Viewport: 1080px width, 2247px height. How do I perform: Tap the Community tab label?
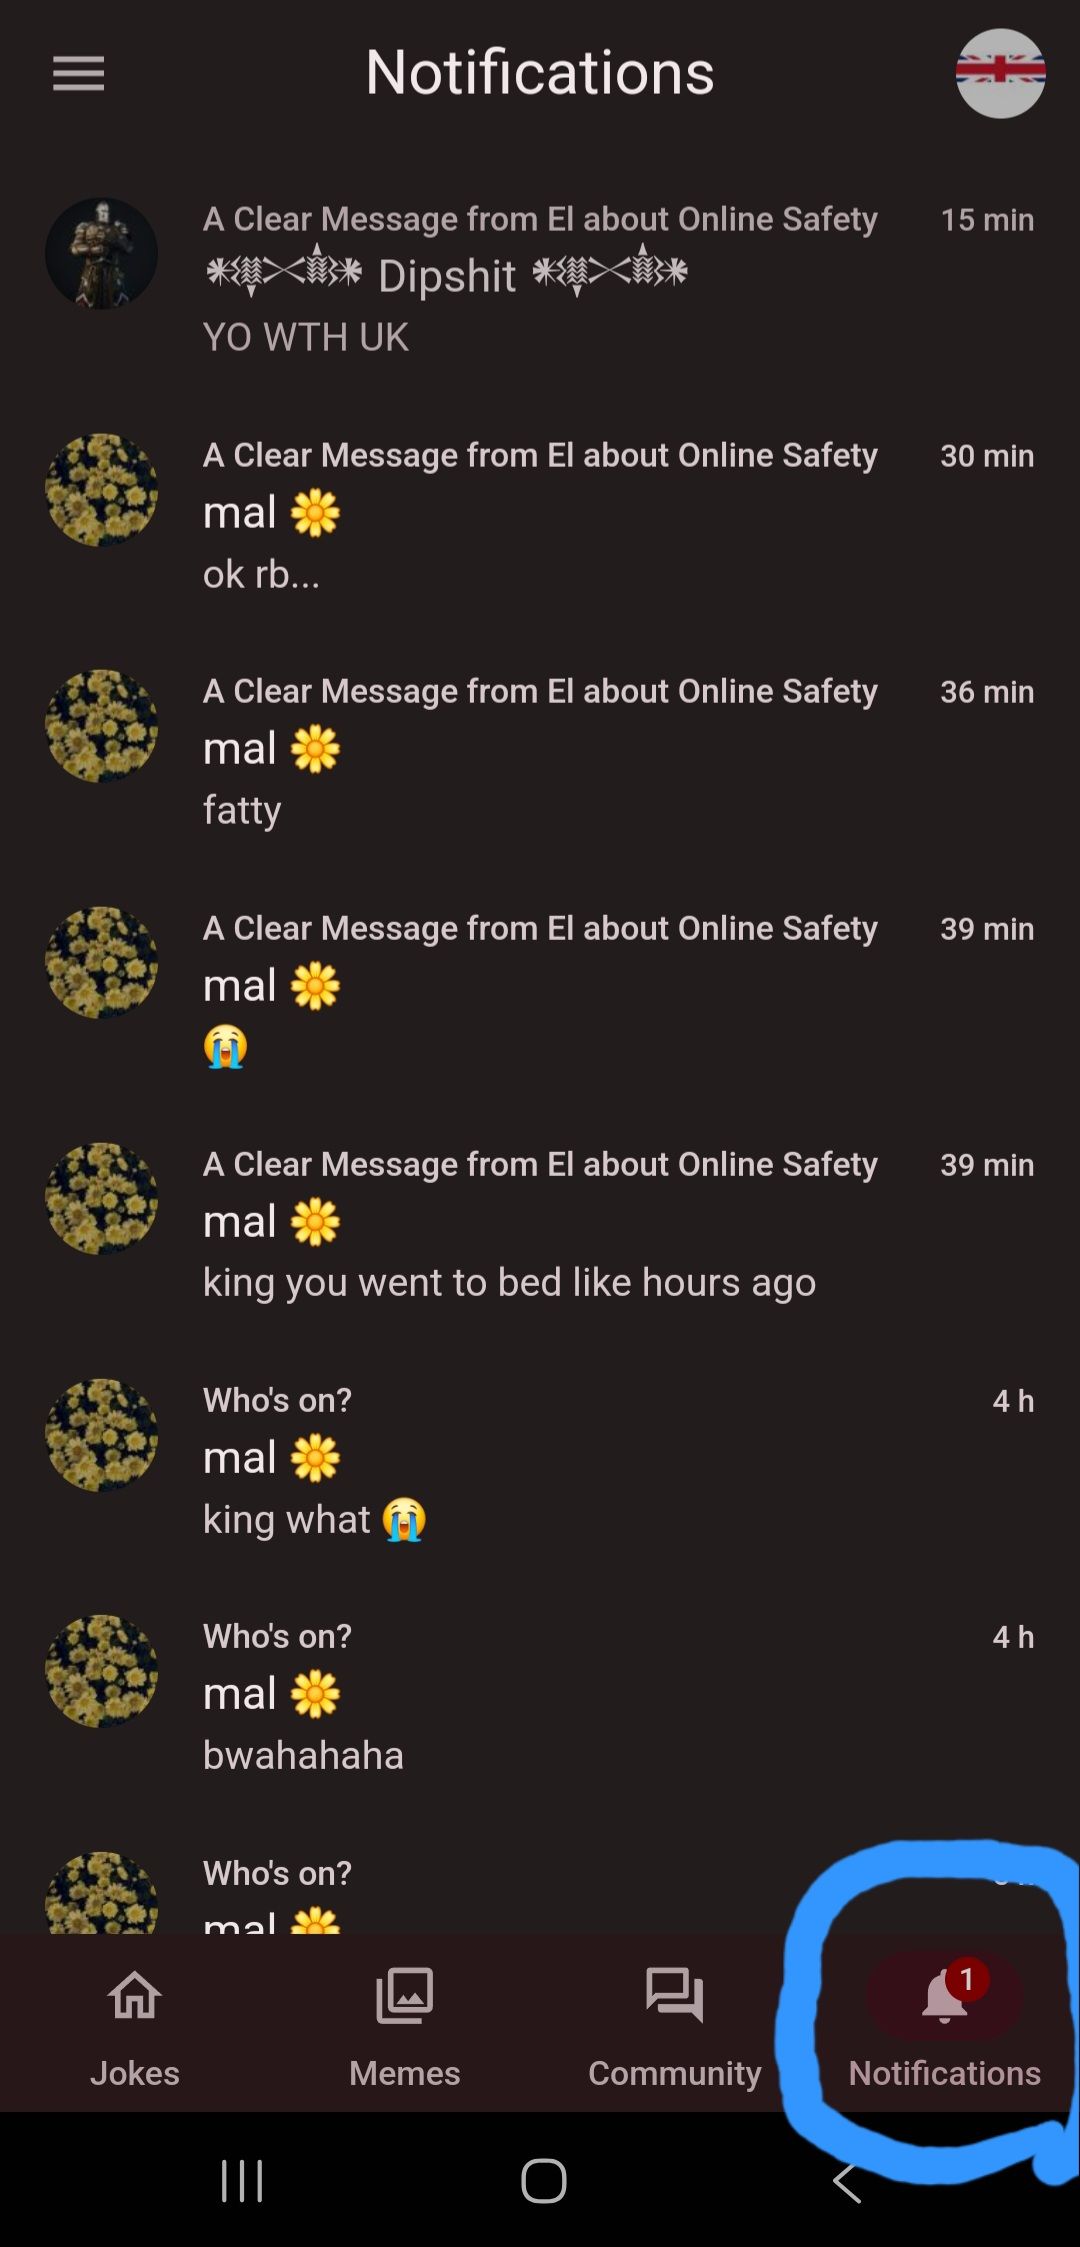(675, 2073)
